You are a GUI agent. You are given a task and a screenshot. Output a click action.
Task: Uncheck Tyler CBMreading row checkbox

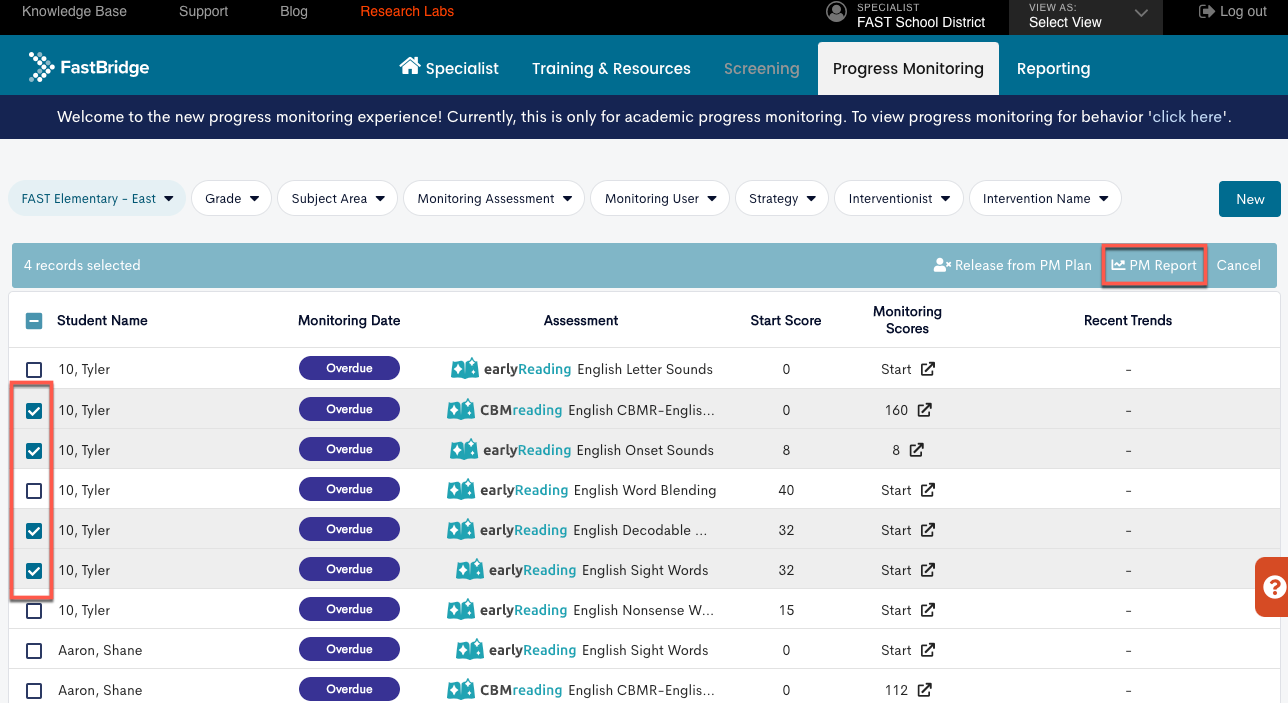[34, 410]
